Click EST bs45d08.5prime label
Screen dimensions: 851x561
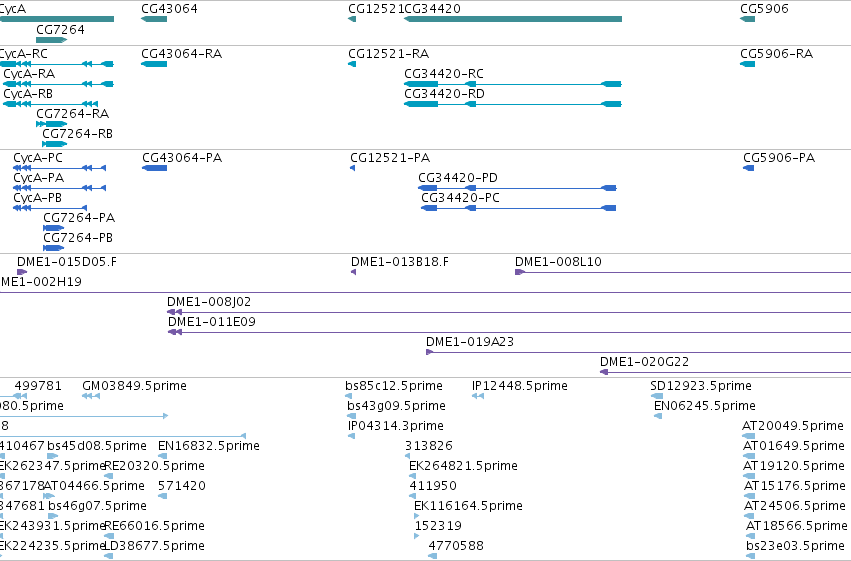coord(97,446)
